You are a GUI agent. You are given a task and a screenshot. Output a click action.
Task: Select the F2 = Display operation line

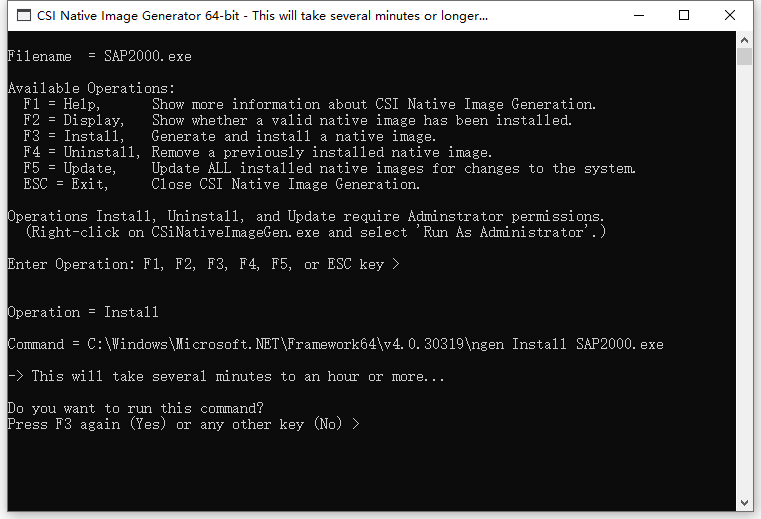pos(298,120)
